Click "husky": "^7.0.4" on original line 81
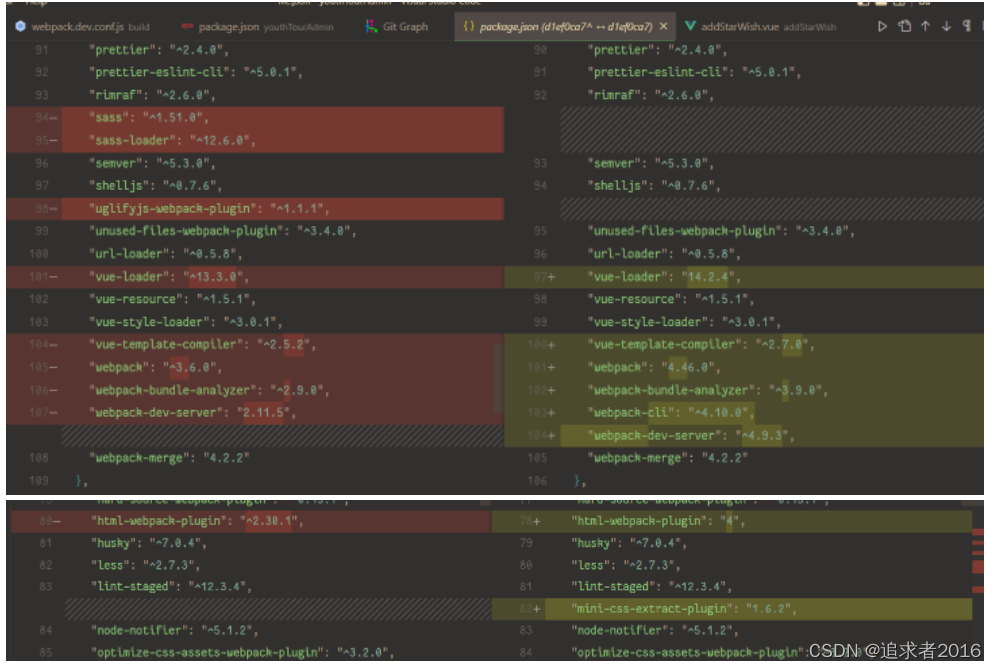The width and height of the screenshot is (997, 670). (149, 544)
